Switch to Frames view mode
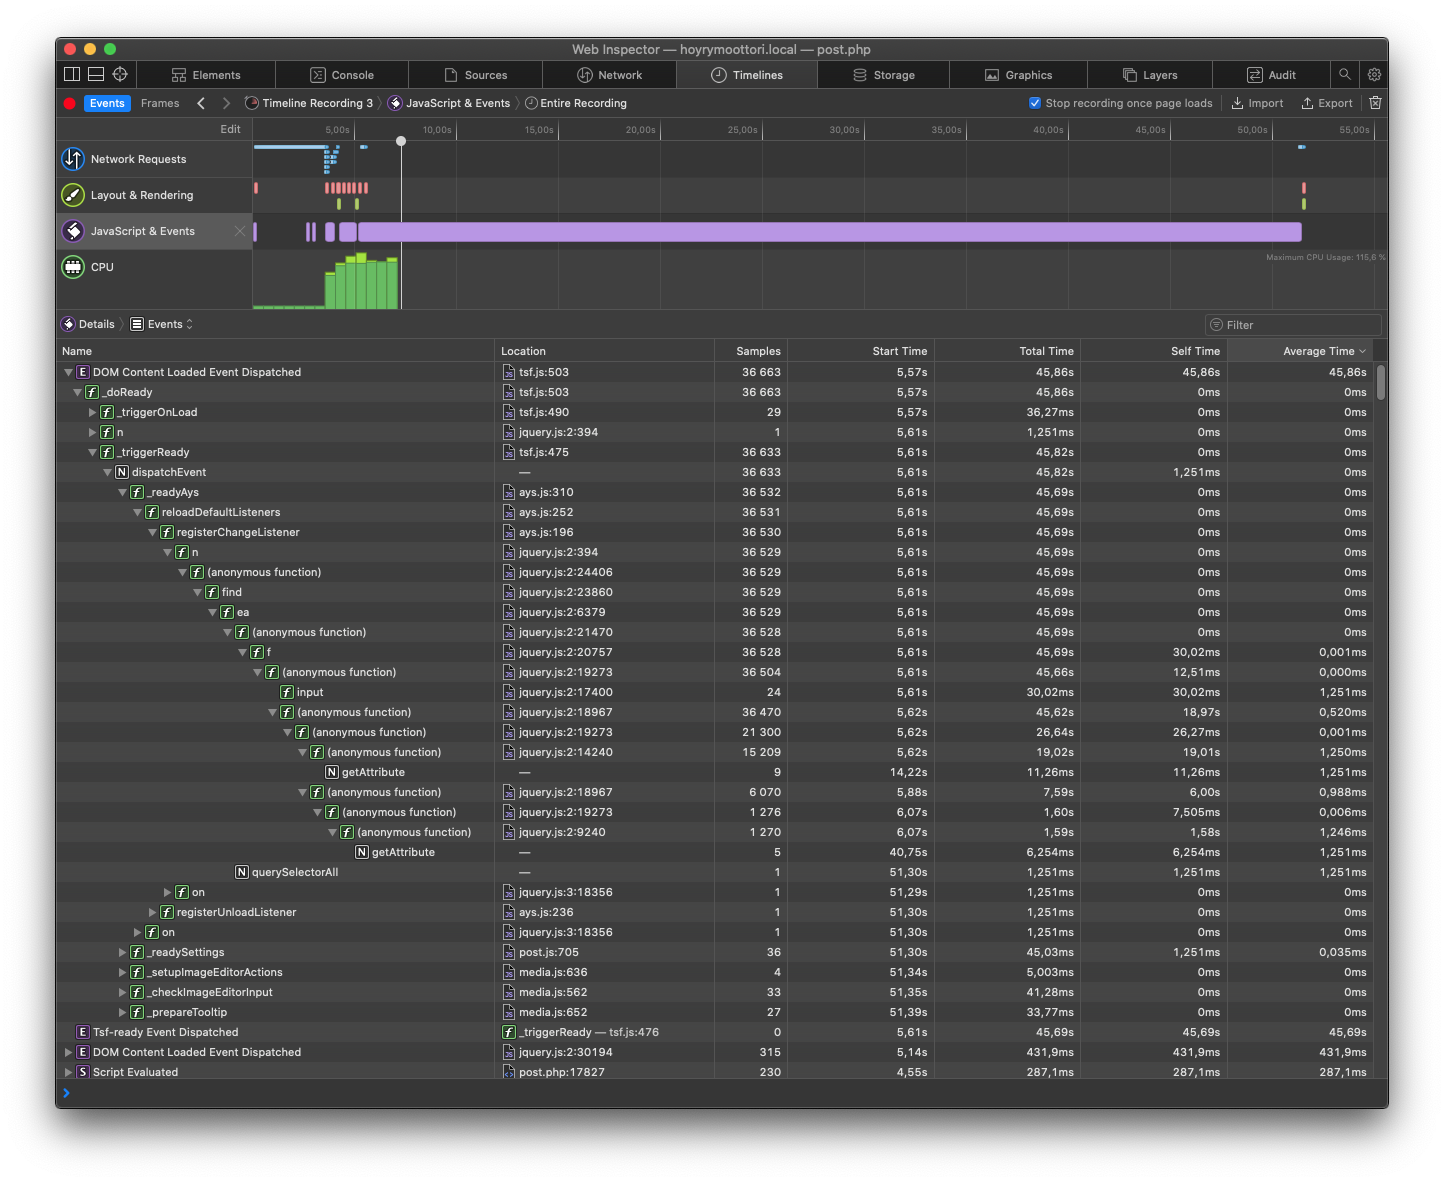This screenshot has width=1444, height=1182. pyautogui.click(x=160, y=103)
